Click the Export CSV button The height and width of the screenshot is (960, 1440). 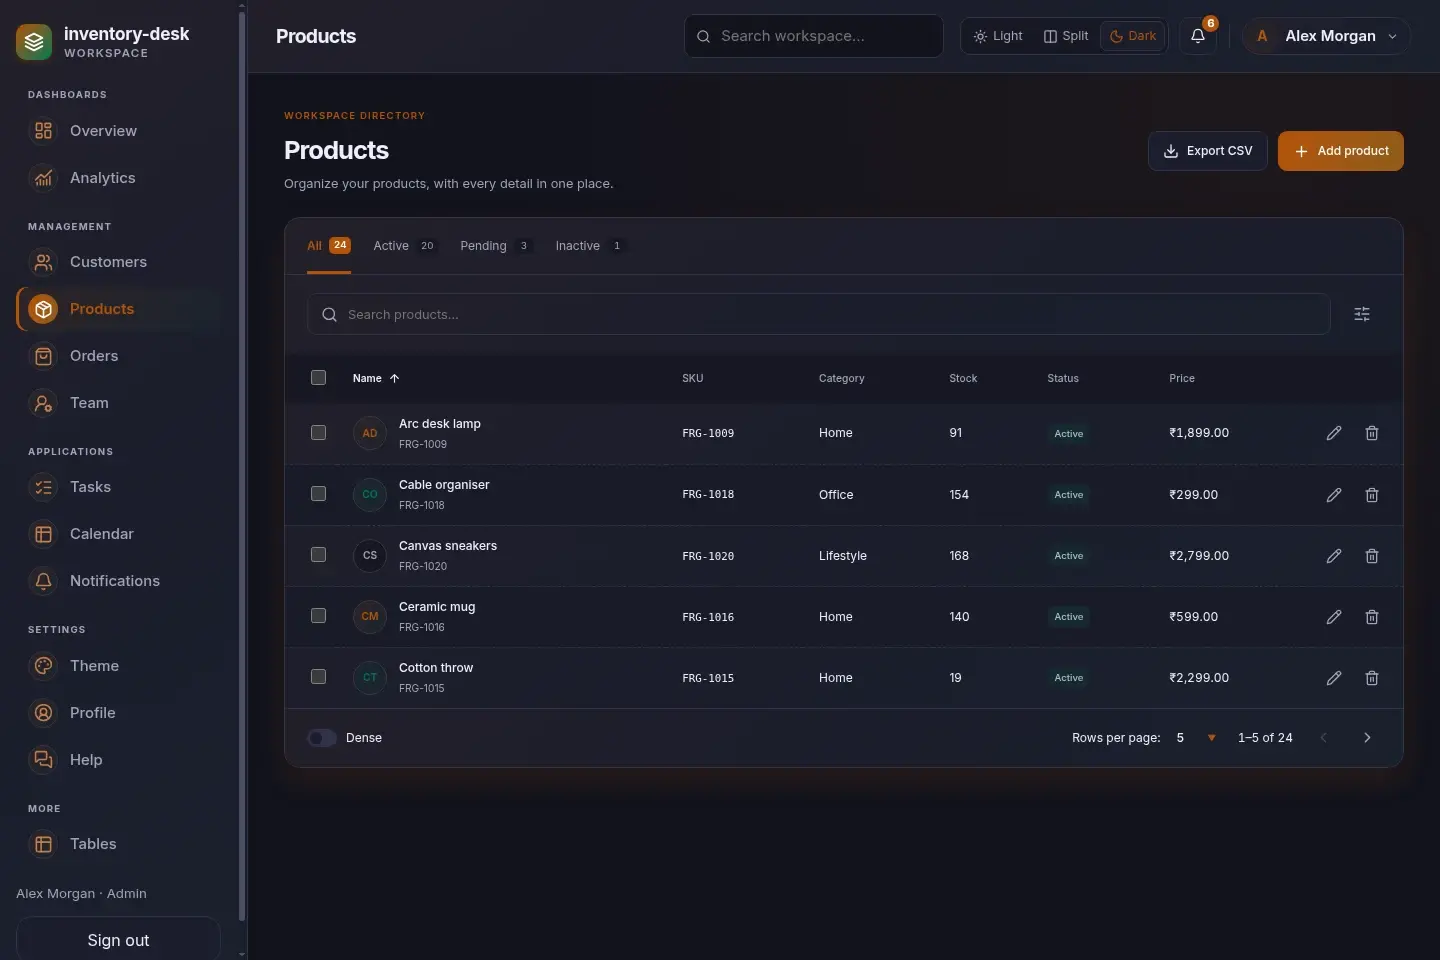[1208, 151]
